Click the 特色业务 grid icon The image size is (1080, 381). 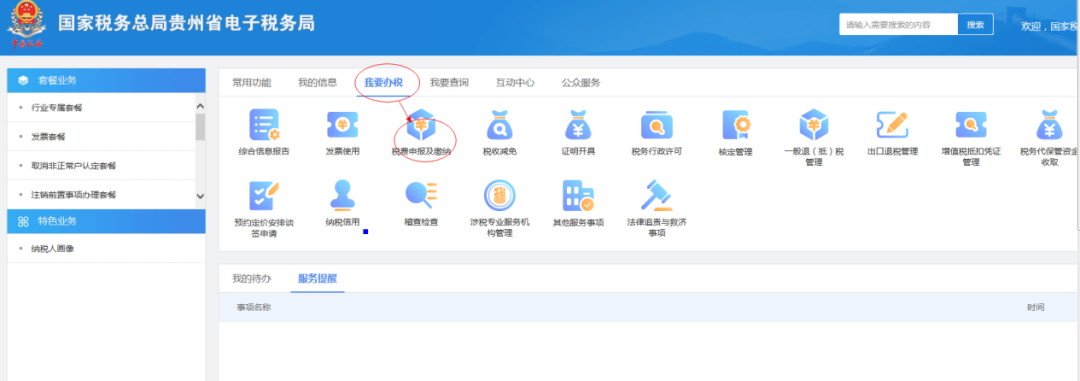pyautogui.click(x=23, y=221)
